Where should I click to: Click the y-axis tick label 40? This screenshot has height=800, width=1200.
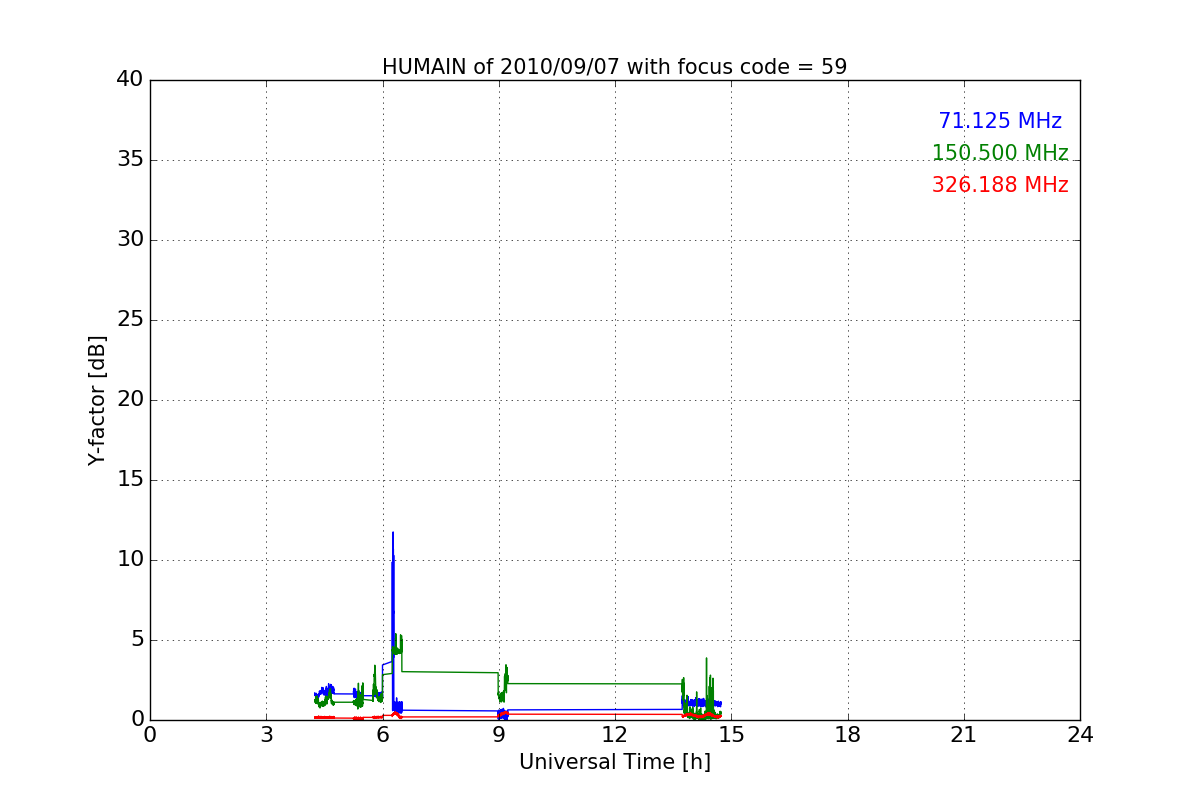coord(129,80)
